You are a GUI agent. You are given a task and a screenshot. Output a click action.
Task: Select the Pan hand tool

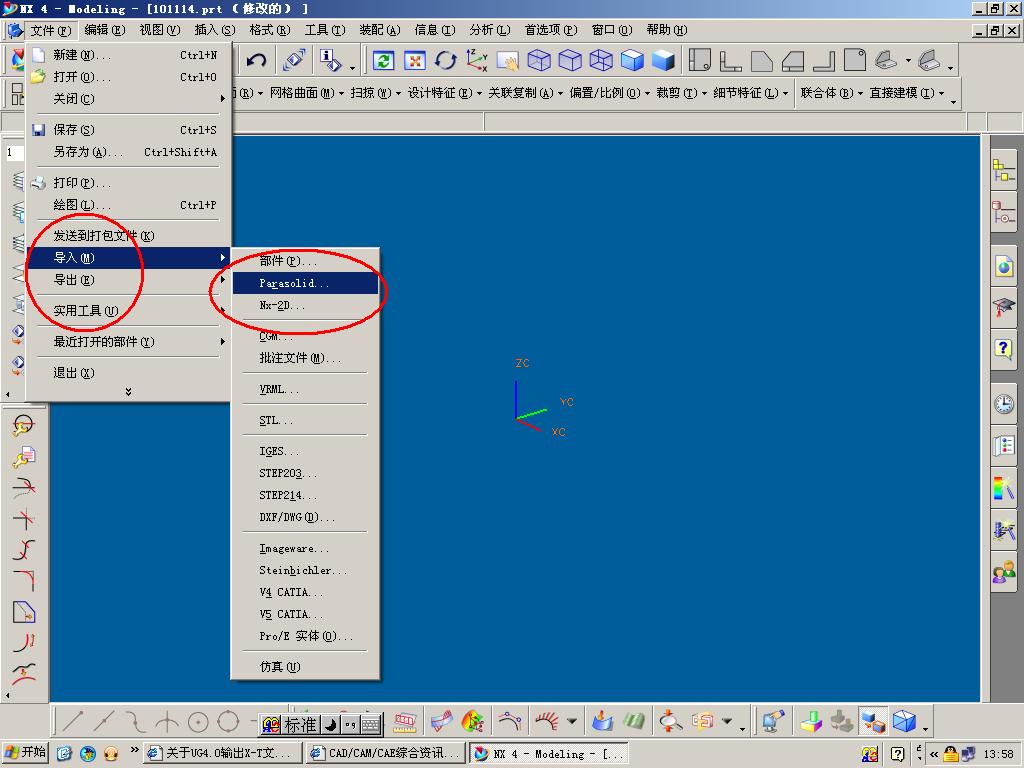[507, 61]
